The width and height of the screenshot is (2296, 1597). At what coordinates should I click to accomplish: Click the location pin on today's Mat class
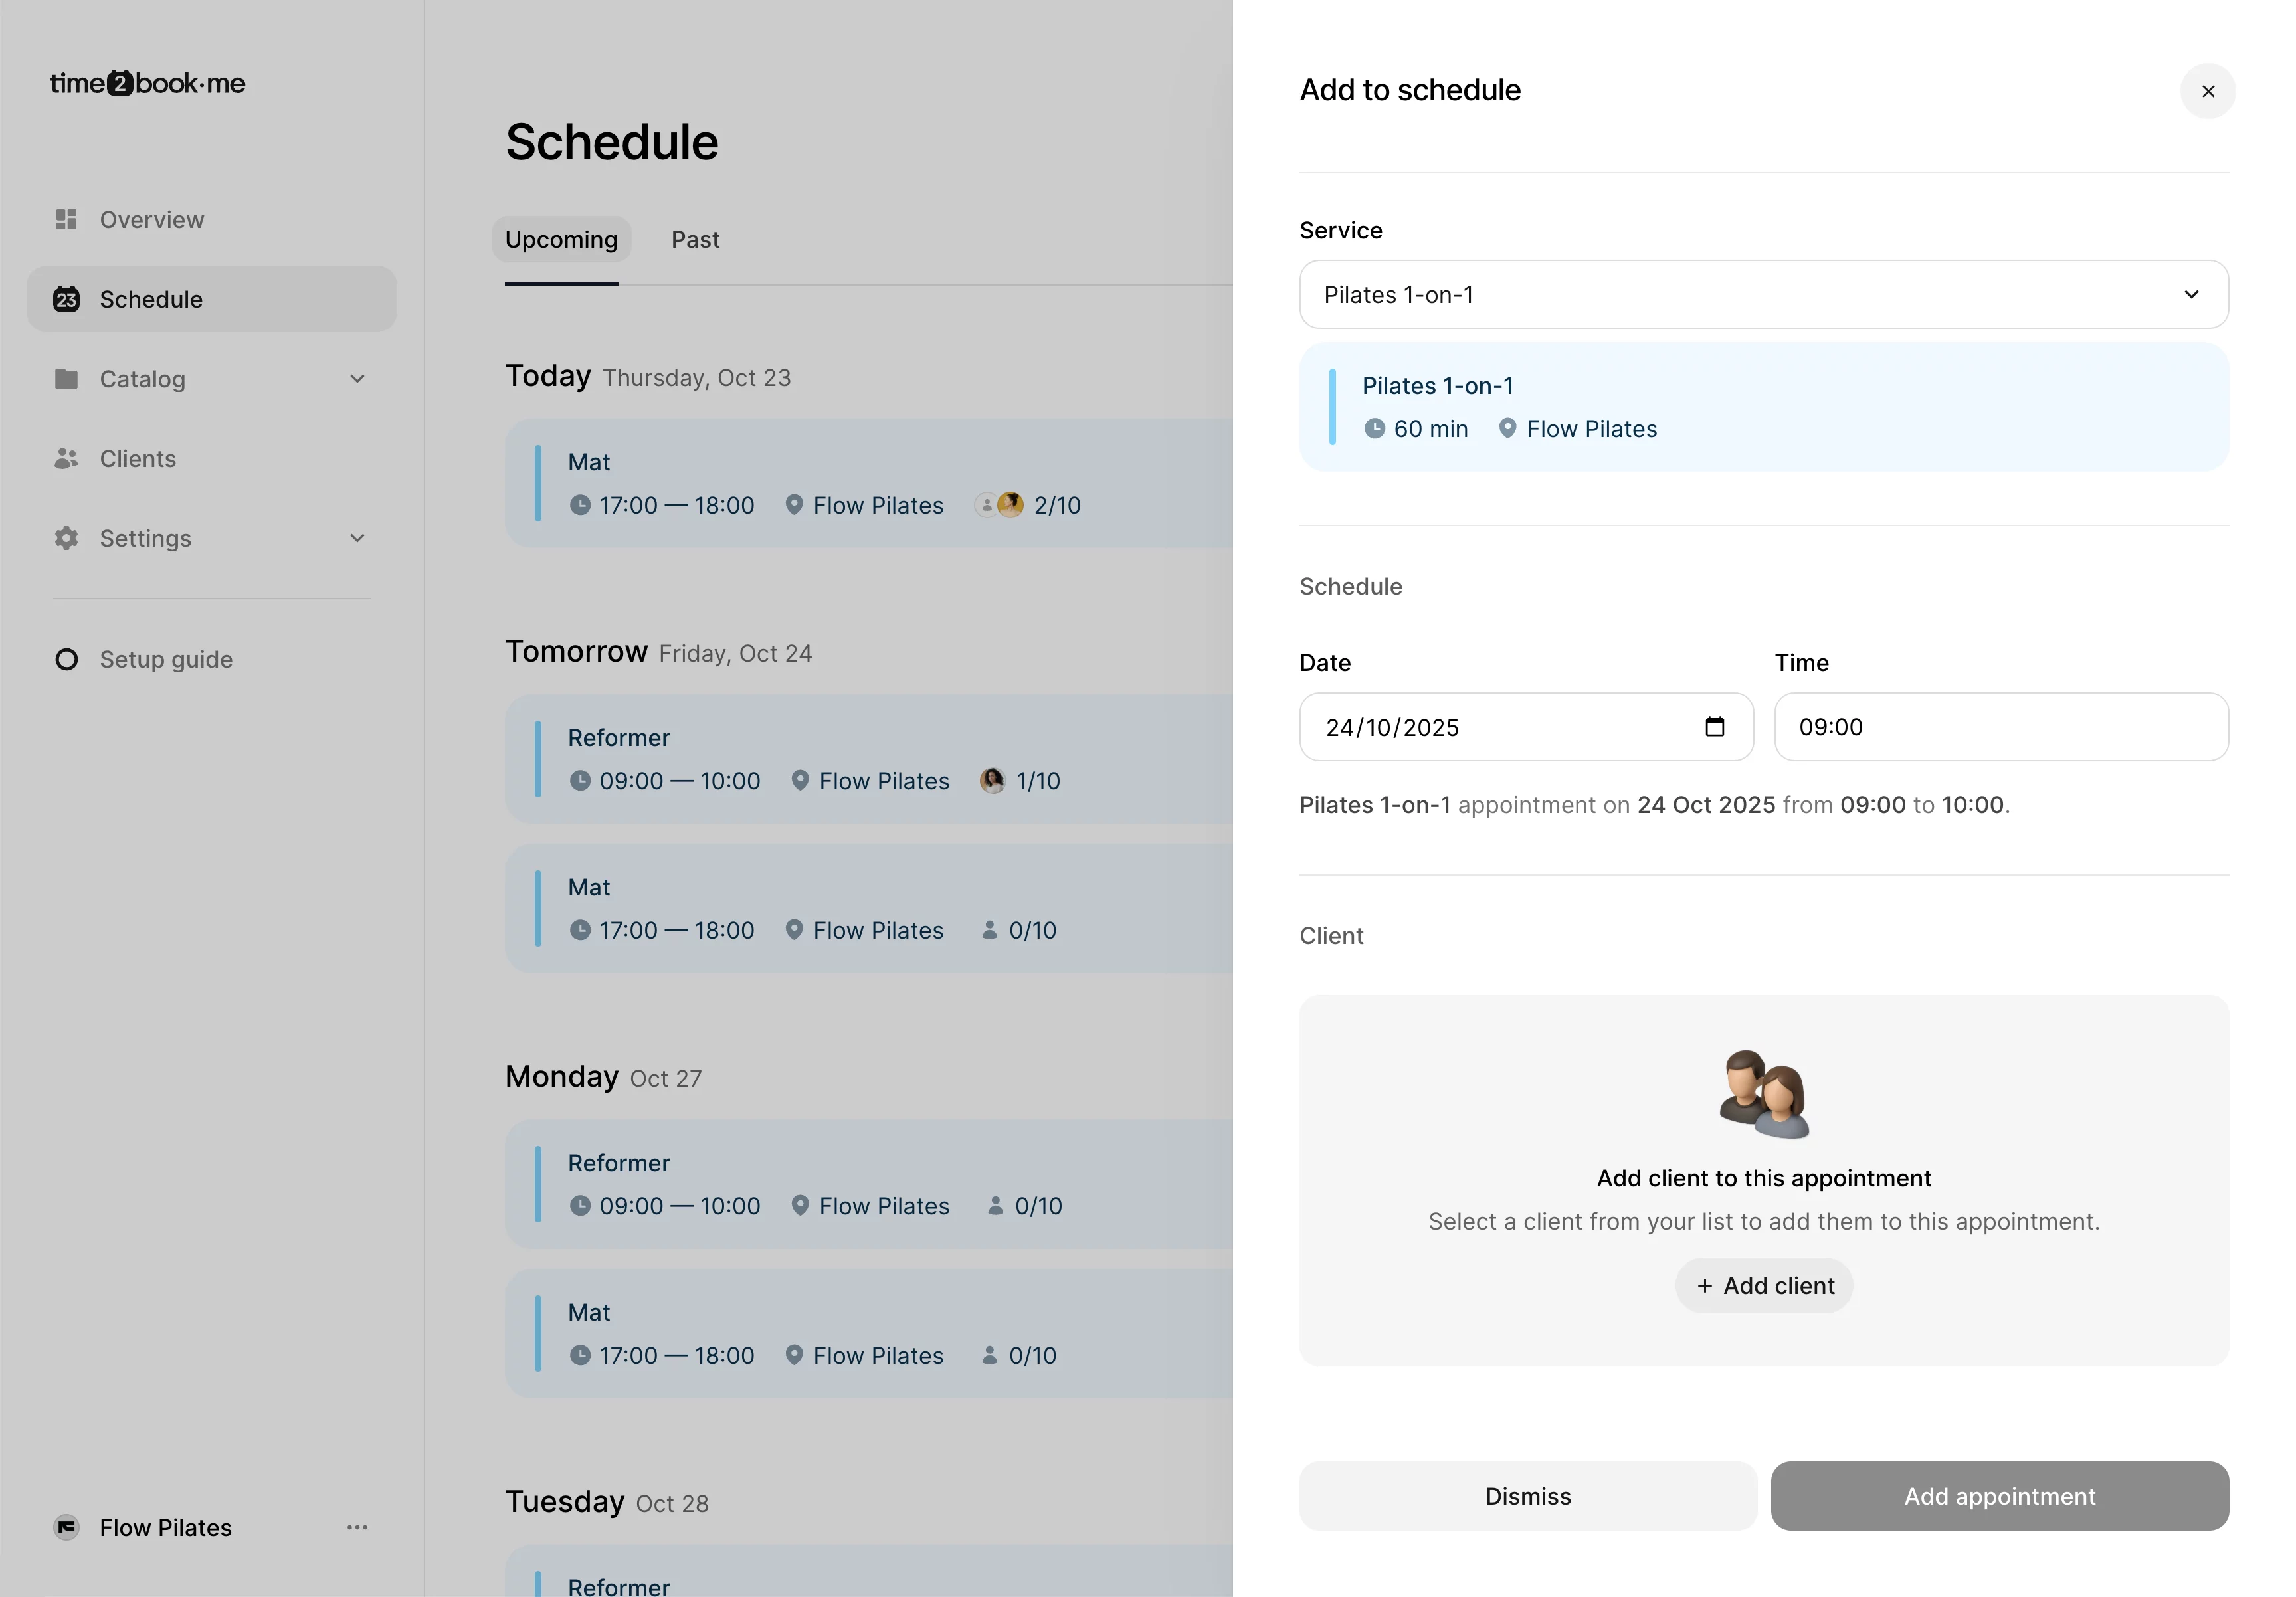click(794, 505)
